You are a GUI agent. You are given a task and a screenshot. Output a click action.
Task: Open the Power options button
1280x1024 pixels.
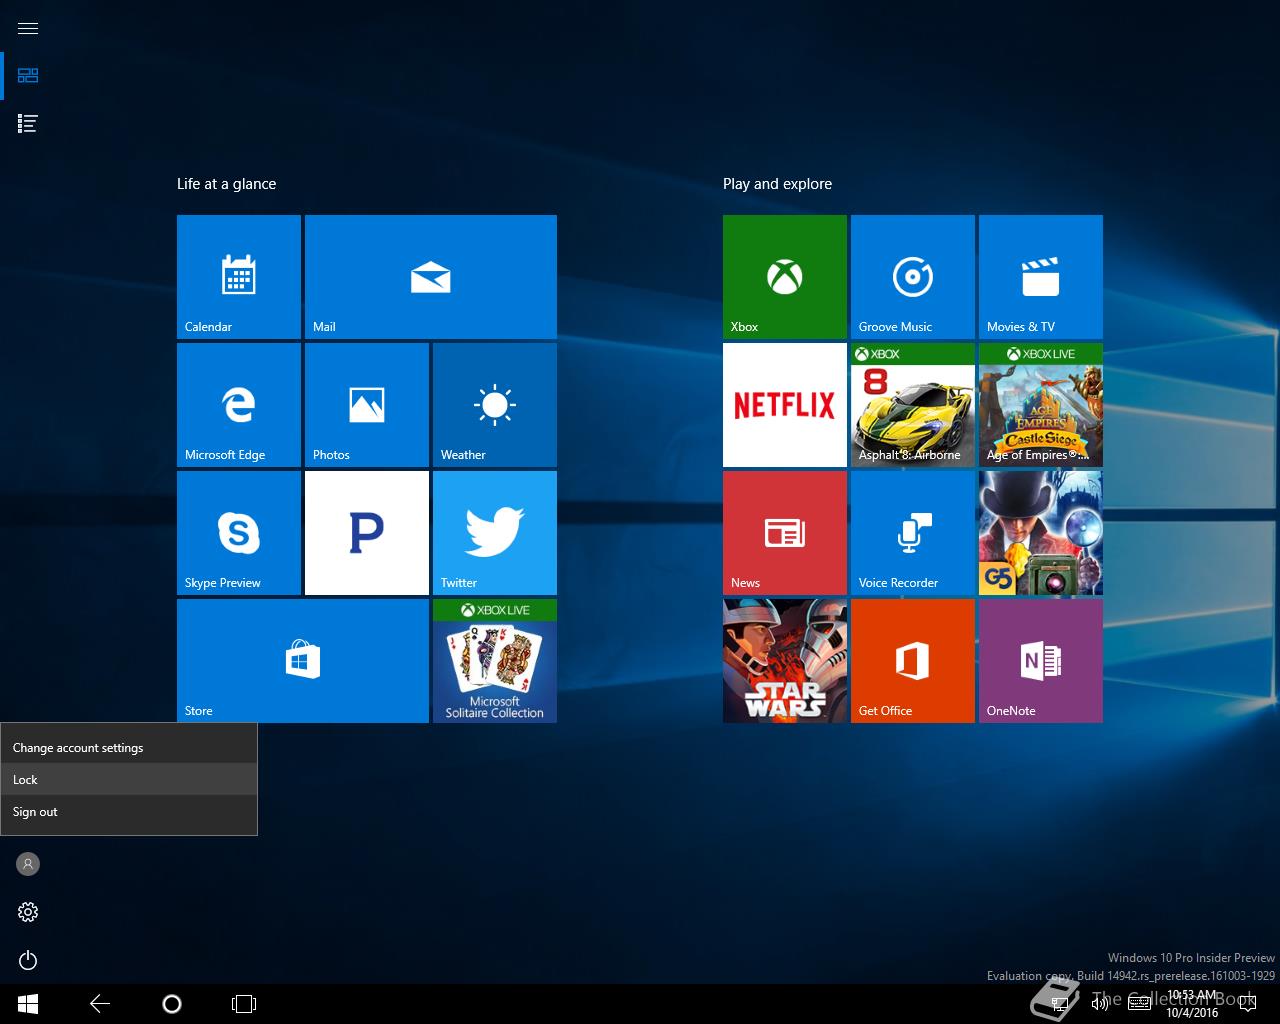point(28,960)
